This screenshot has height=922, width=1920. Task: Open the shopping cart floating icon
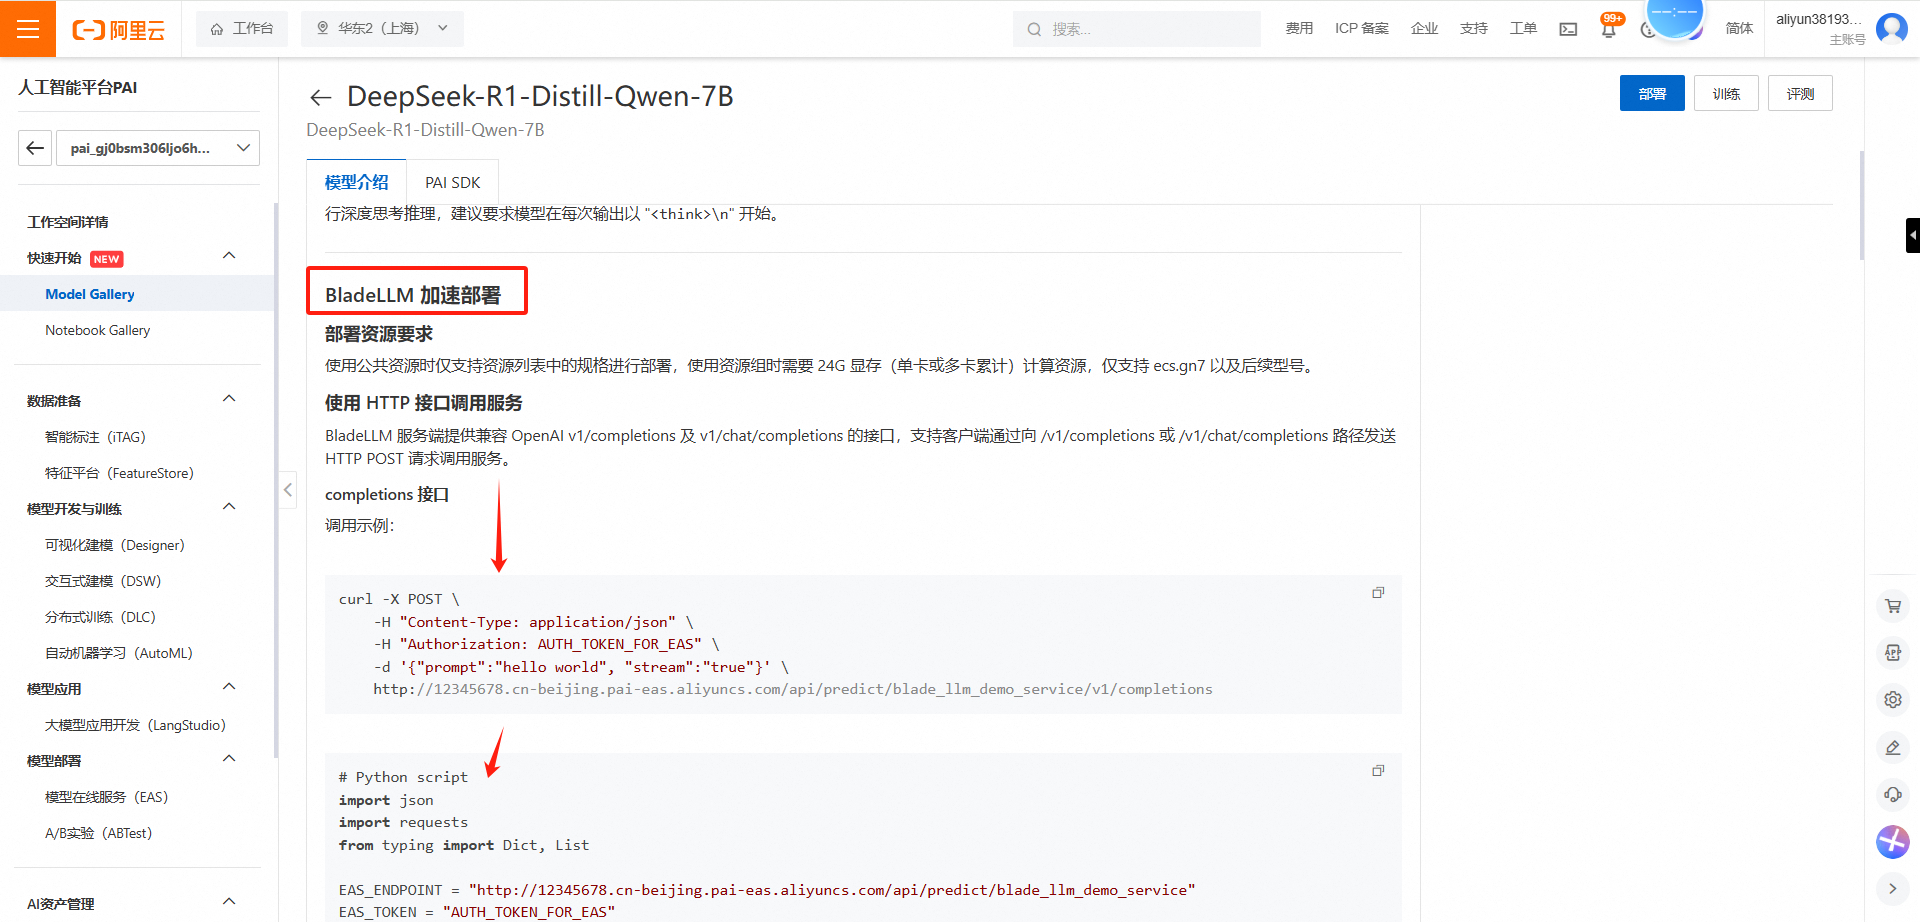[1893, 606]
